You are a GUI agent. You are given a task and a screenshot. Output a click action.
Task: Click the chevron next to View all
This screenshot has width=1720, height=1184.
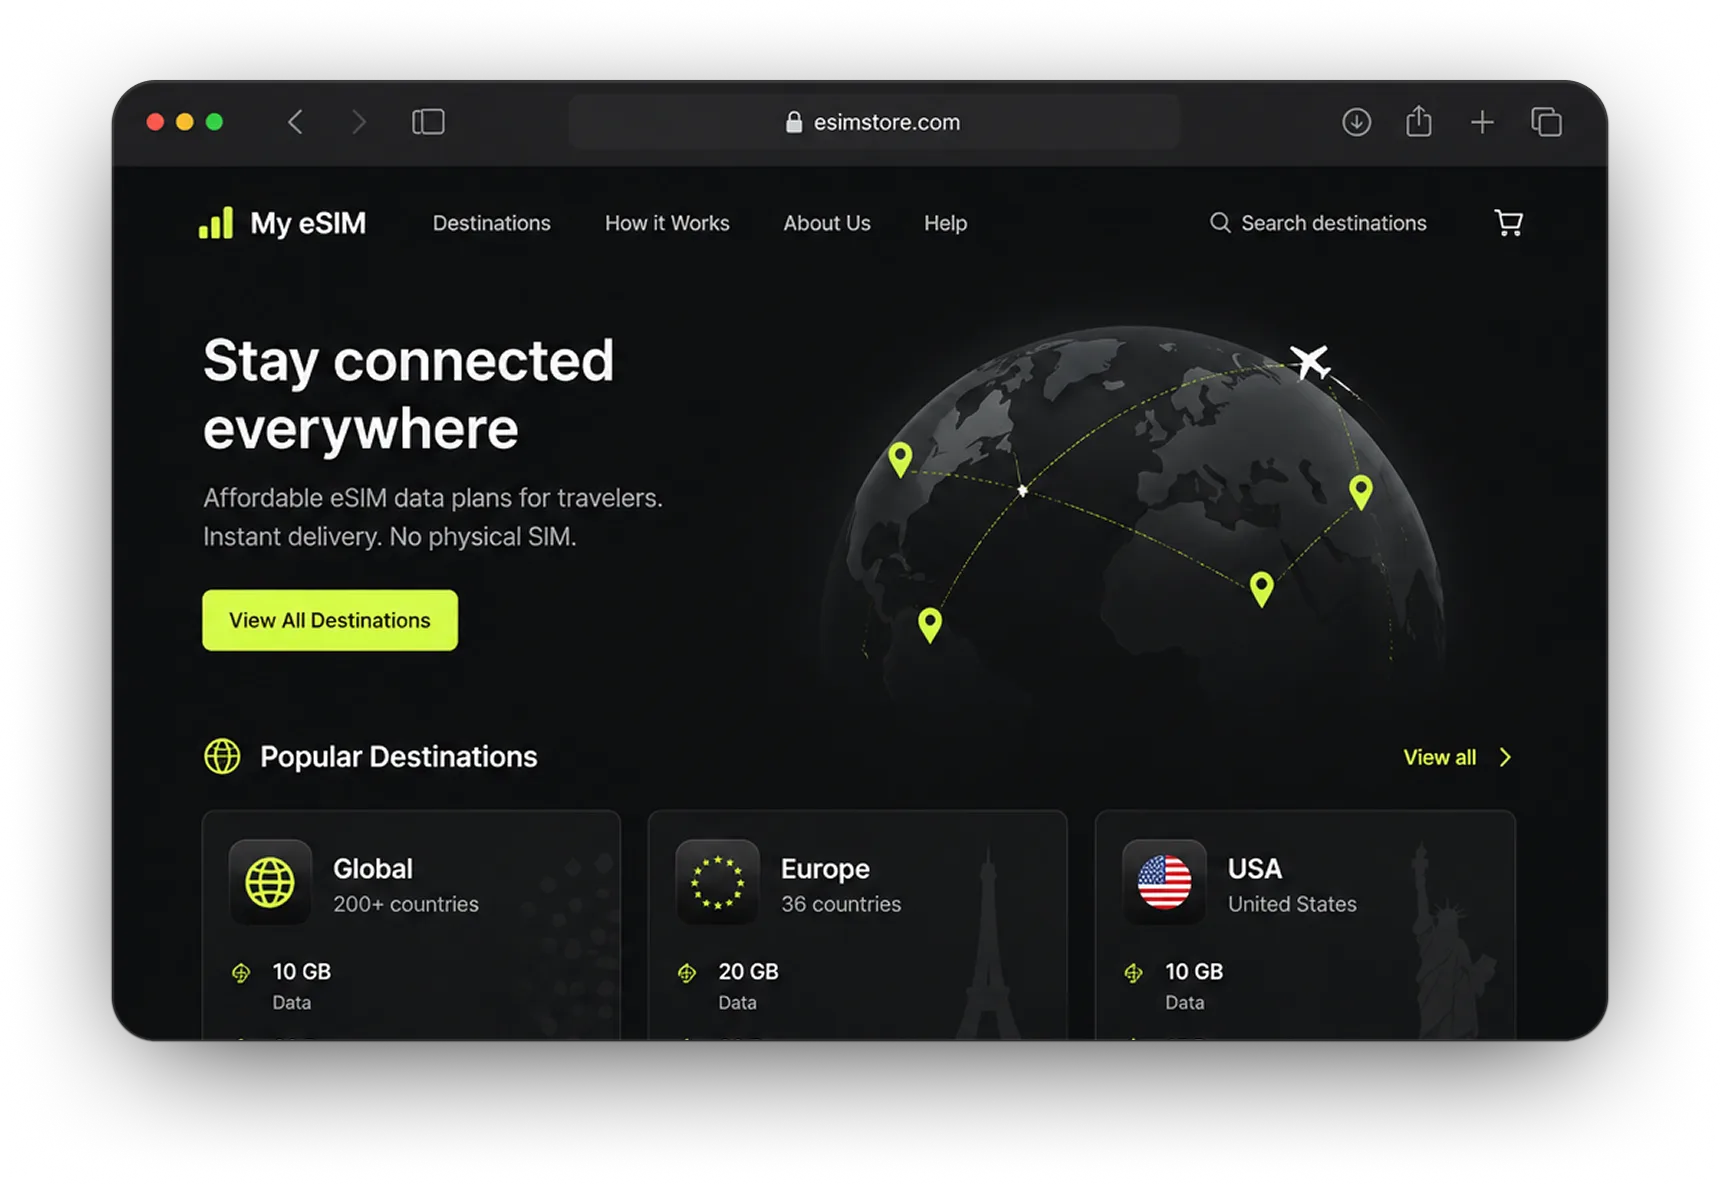coord(1505,757)
